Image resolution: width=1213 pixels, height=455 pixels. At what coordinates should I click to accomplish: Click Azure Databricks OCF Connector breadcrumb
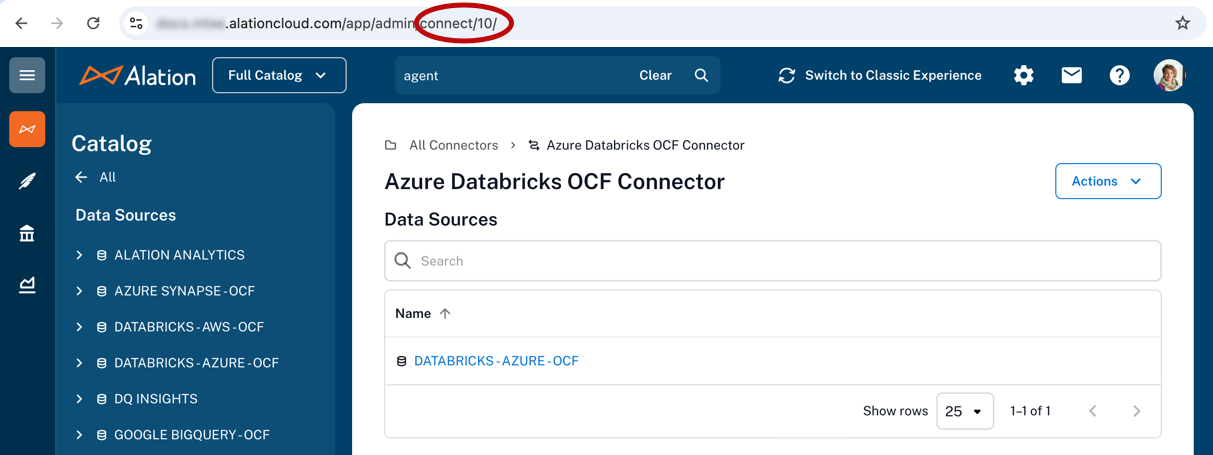(x=645, y=145)
